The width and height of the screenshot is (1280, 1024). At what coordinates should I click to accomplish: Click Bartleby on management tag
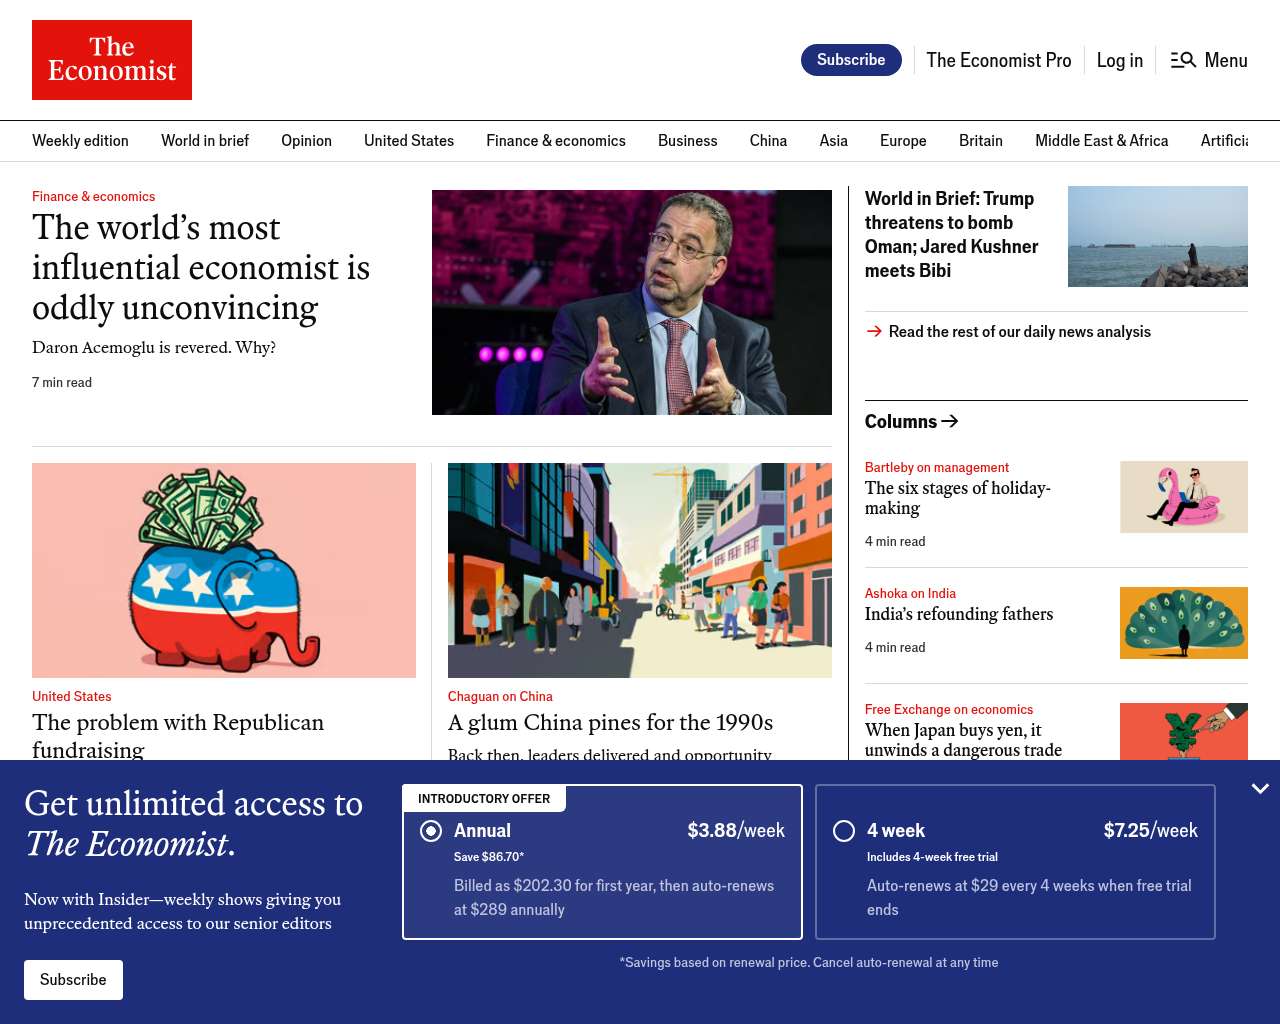click(x=937, y=467)
